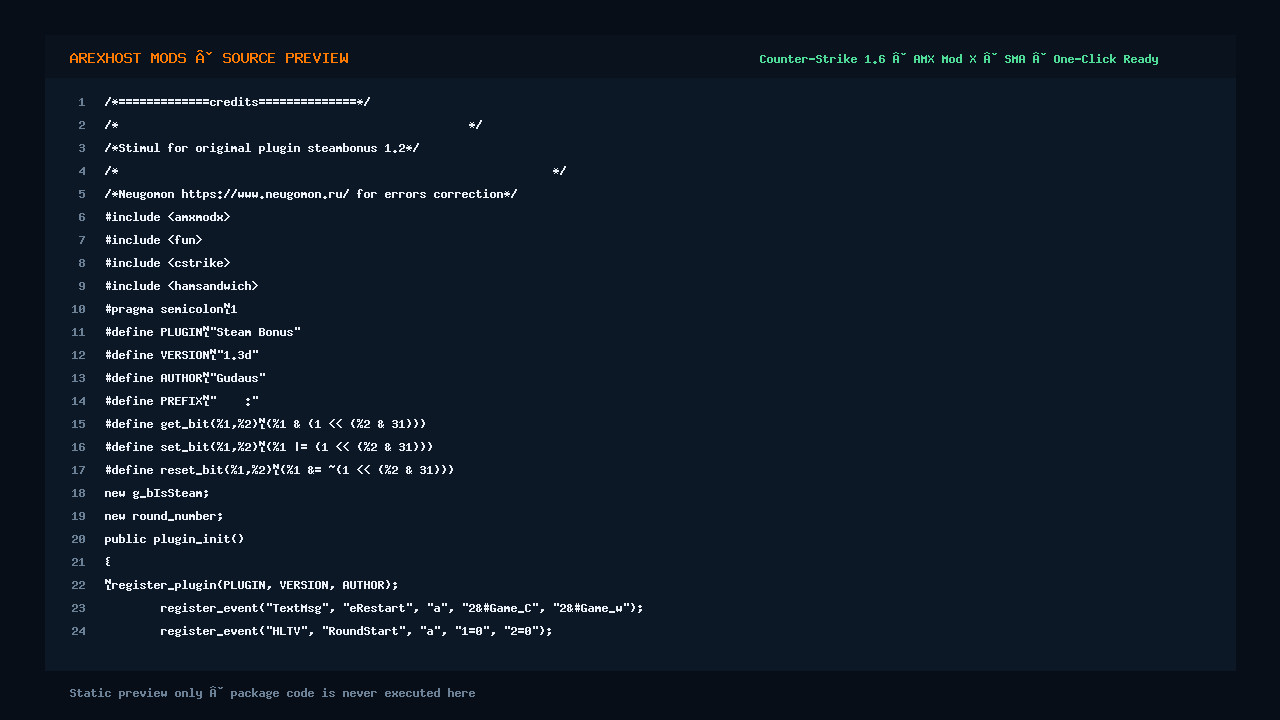Click the register_event "HLTV" RoundStart line

(x=356, y=631)
